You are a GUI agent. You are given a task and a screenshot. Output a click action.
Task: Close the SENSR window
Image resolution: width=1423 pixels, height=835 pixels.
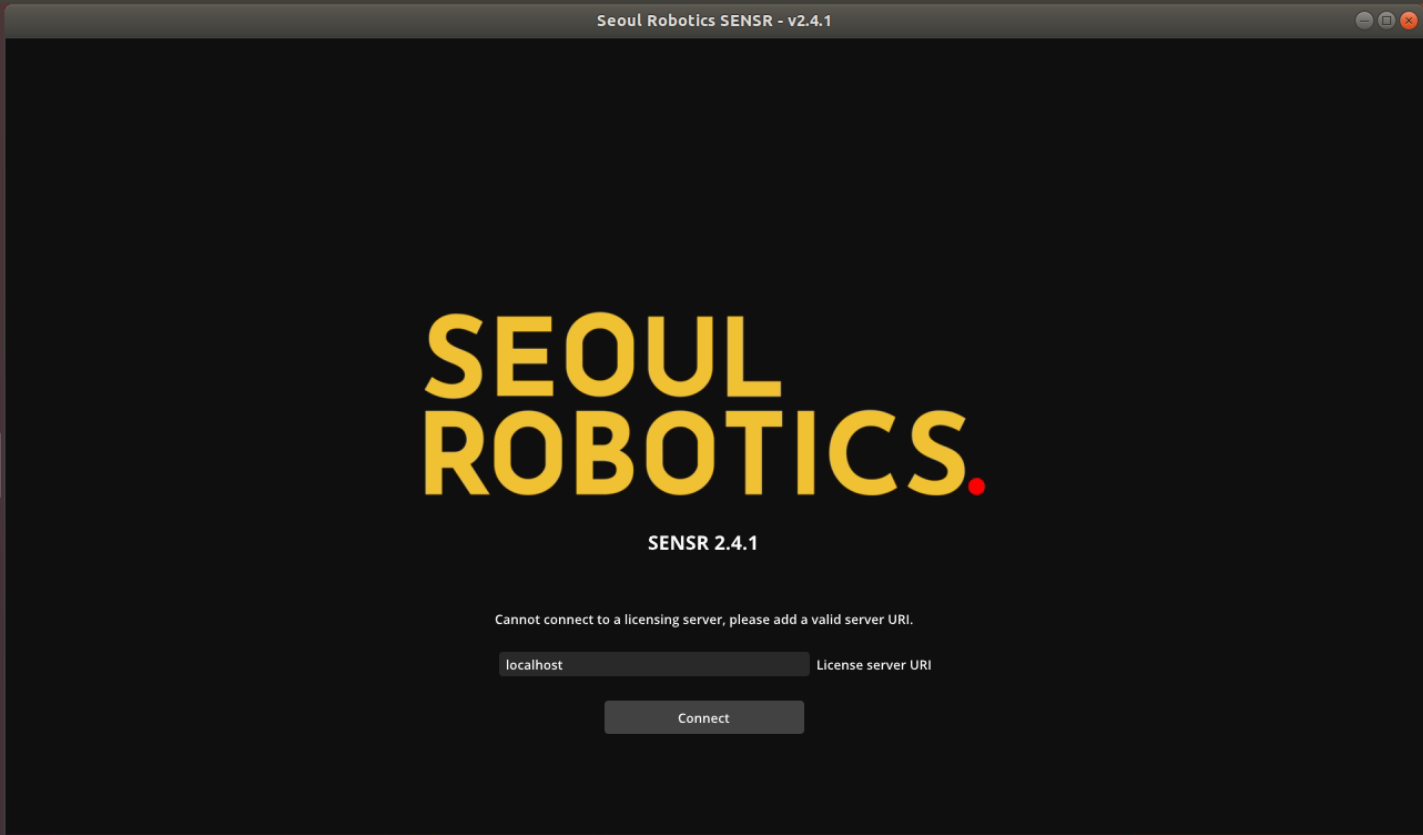(x=1409, y=20)
